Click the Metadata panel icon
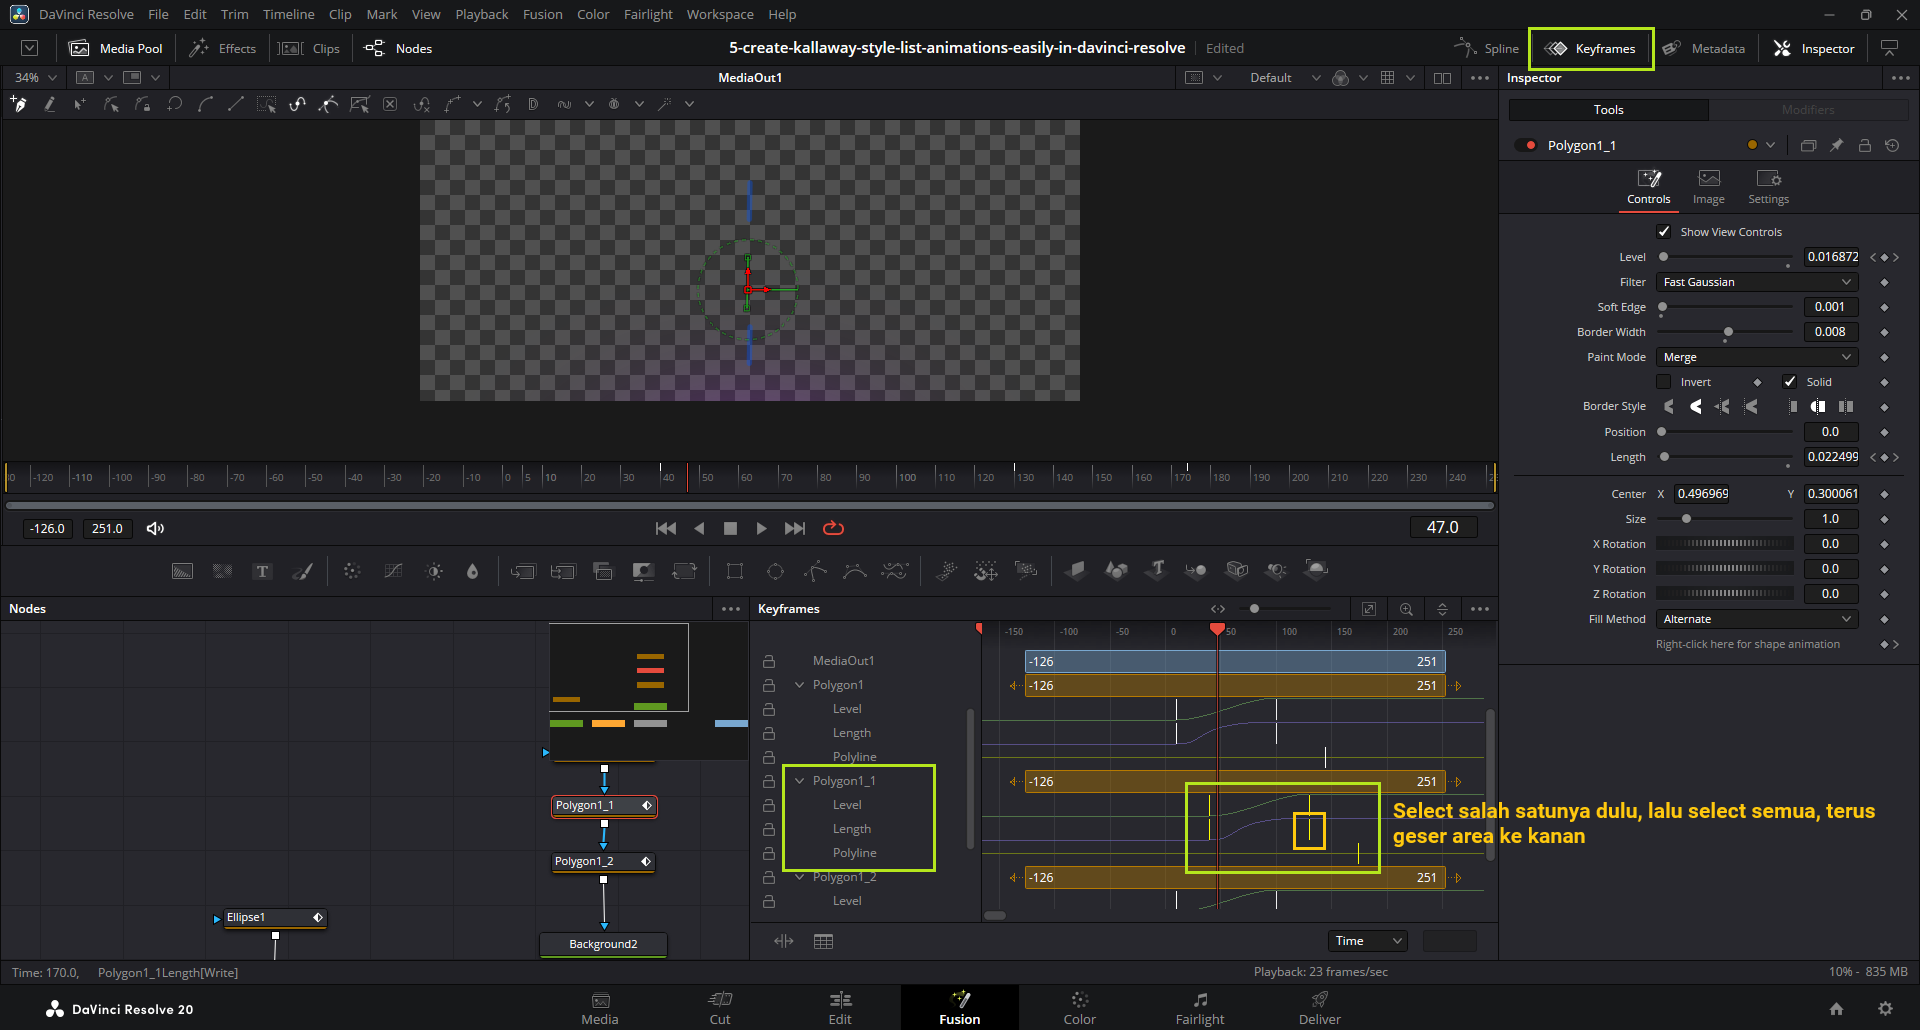This screenshot has height=1030, width=1920. [x=1704, y=48]
